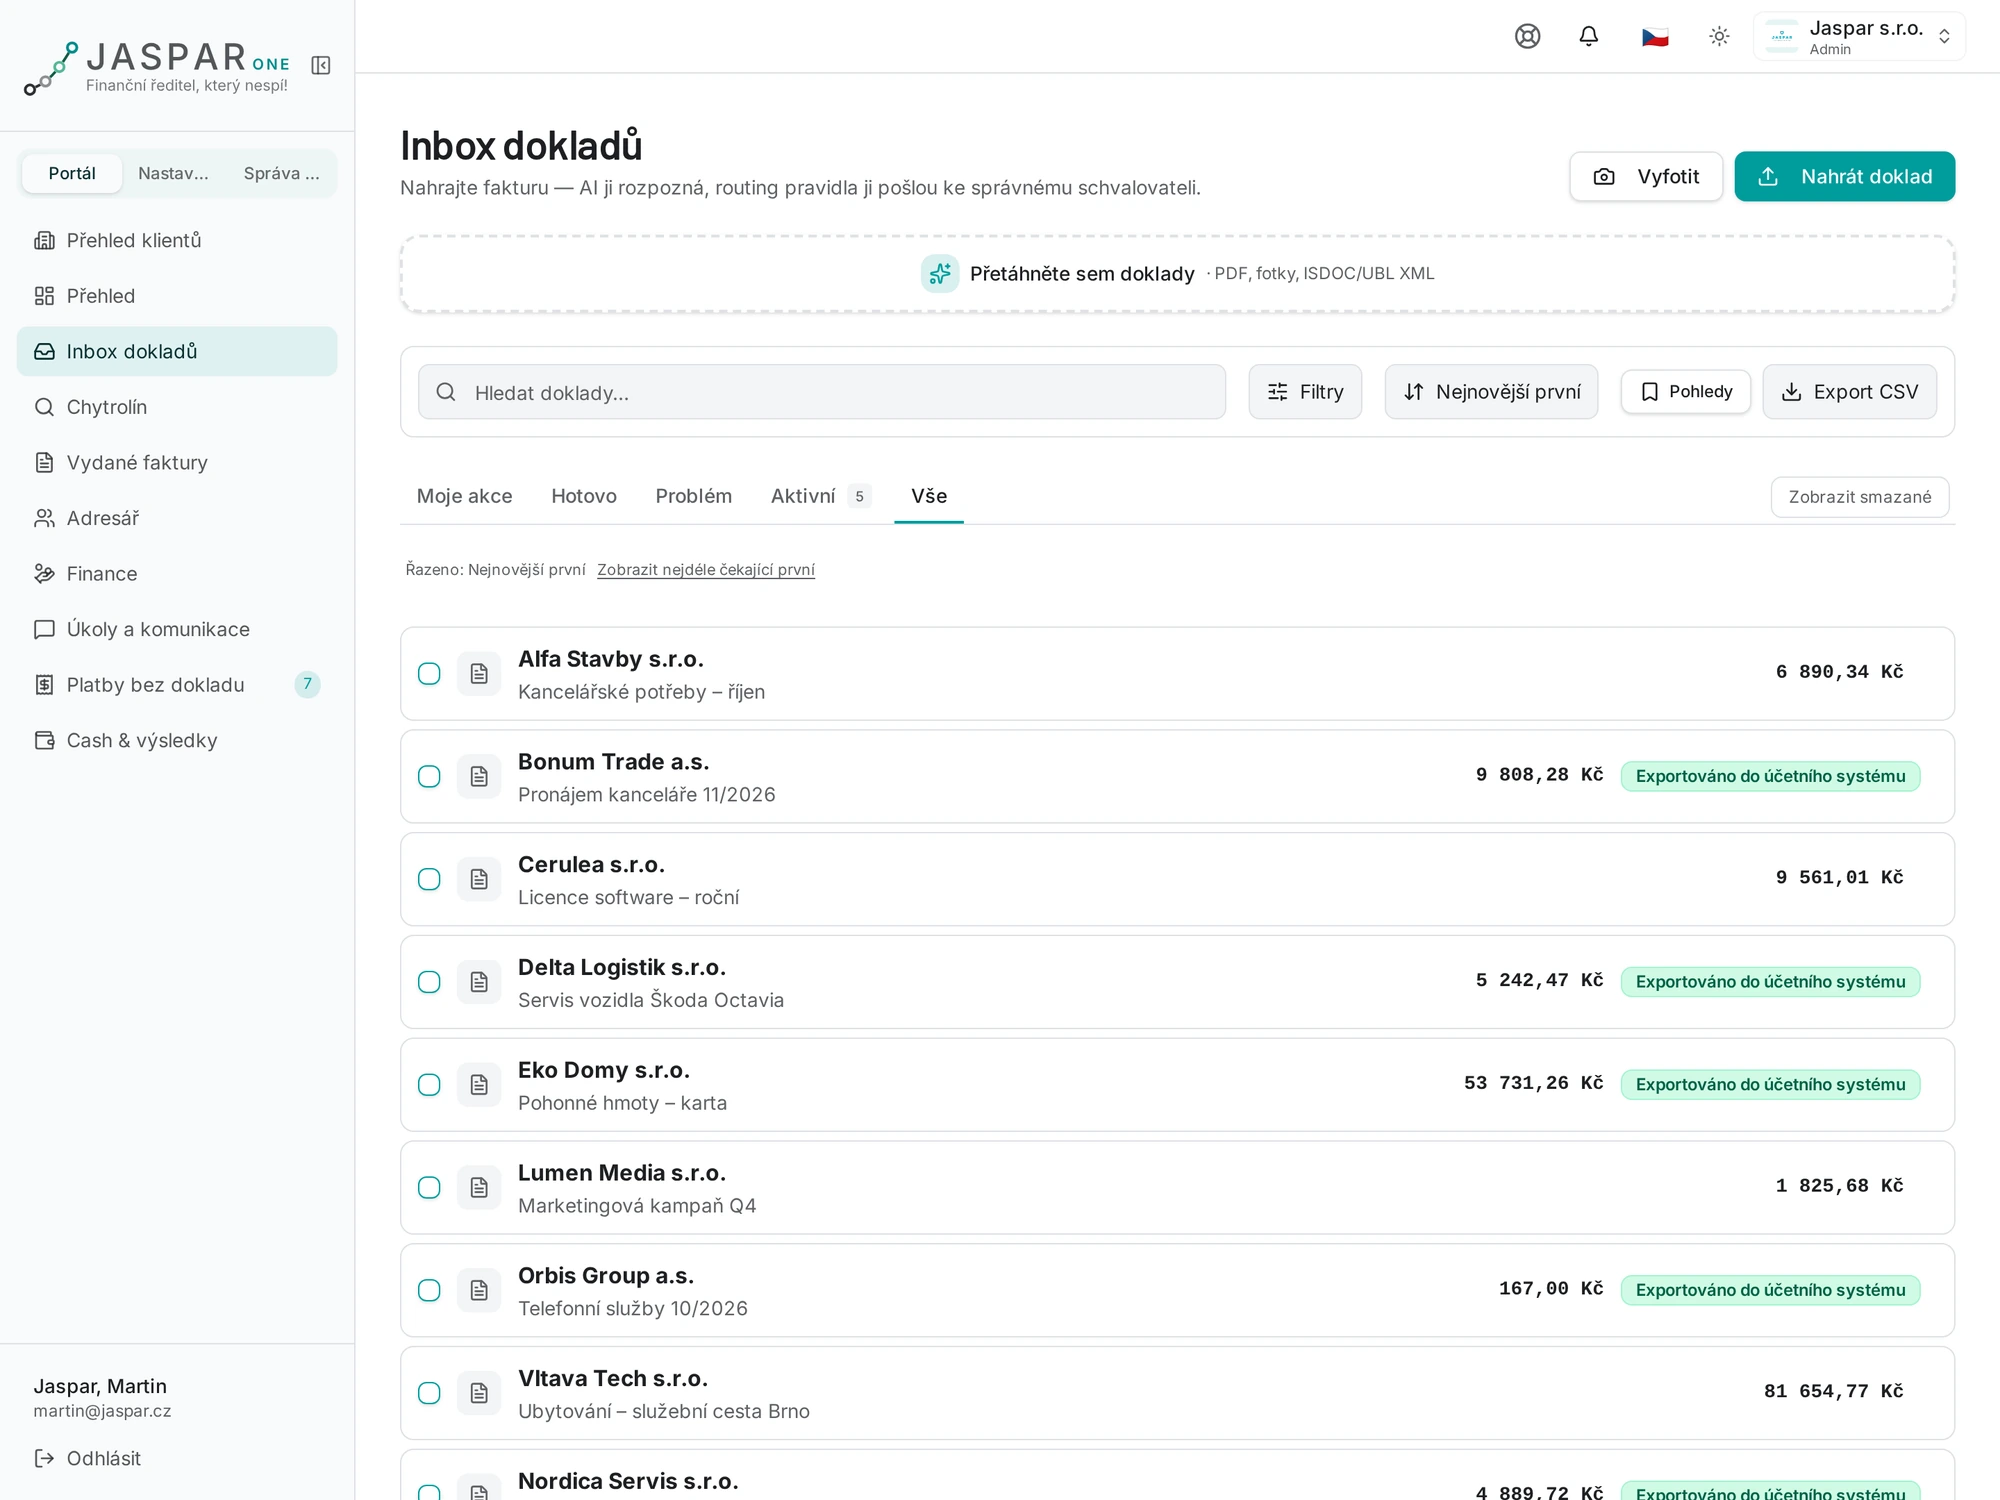Click Vyfotit camera button

point(1646,177)
